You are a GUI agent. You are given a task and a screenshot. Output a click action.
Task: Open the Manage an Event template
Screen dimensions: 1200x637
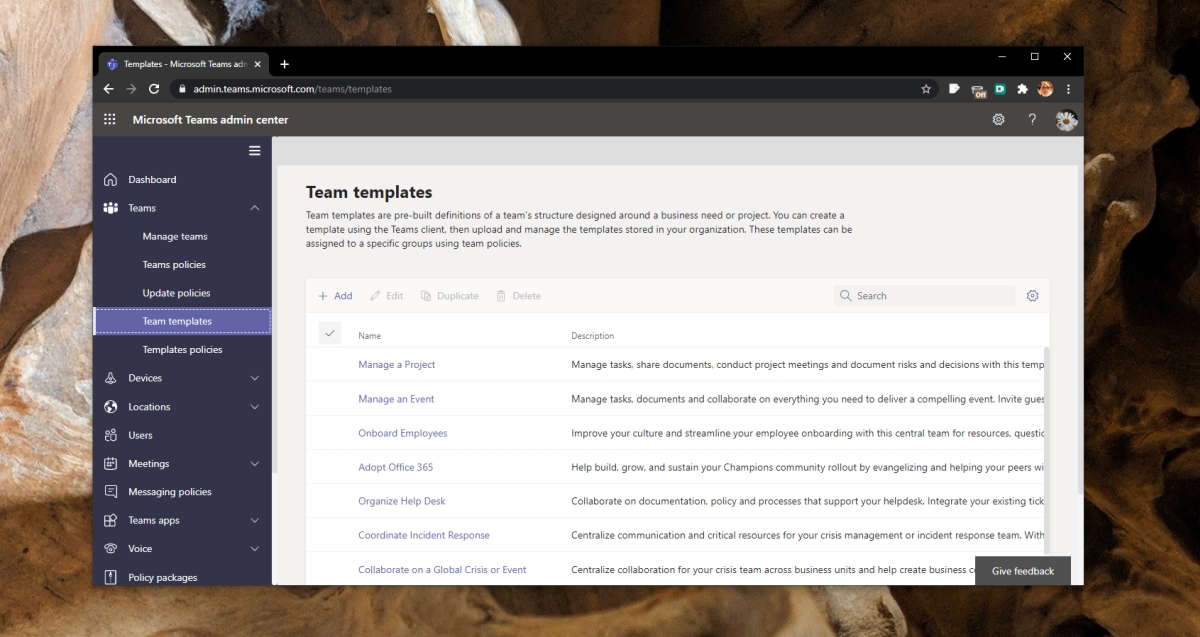coord(396,399)
